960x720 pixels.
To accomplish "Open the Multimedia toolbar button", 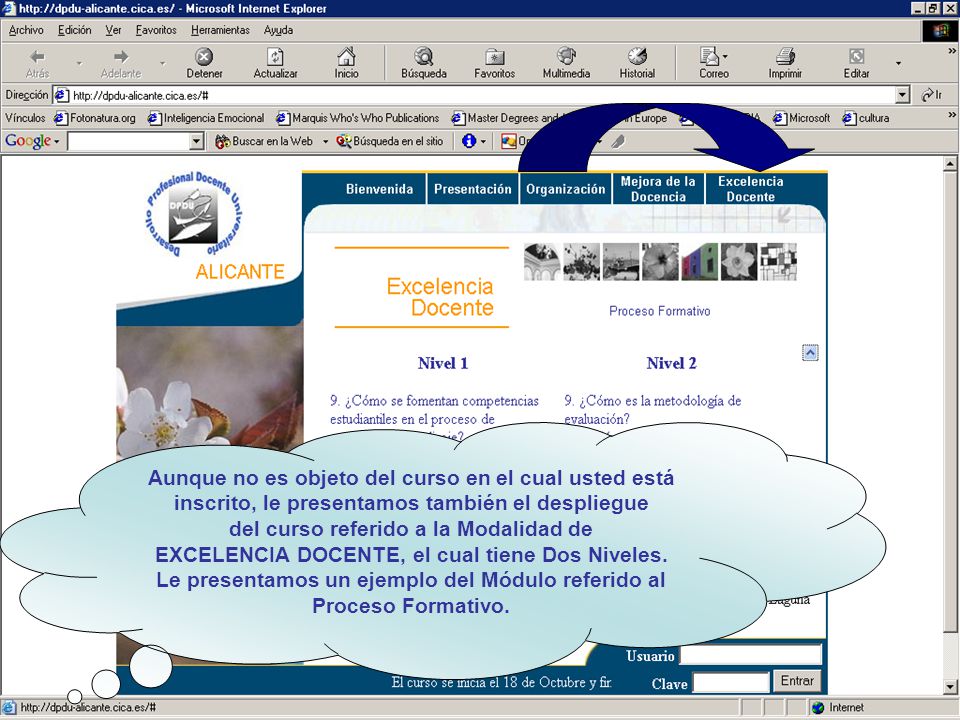I will (566, 62).
